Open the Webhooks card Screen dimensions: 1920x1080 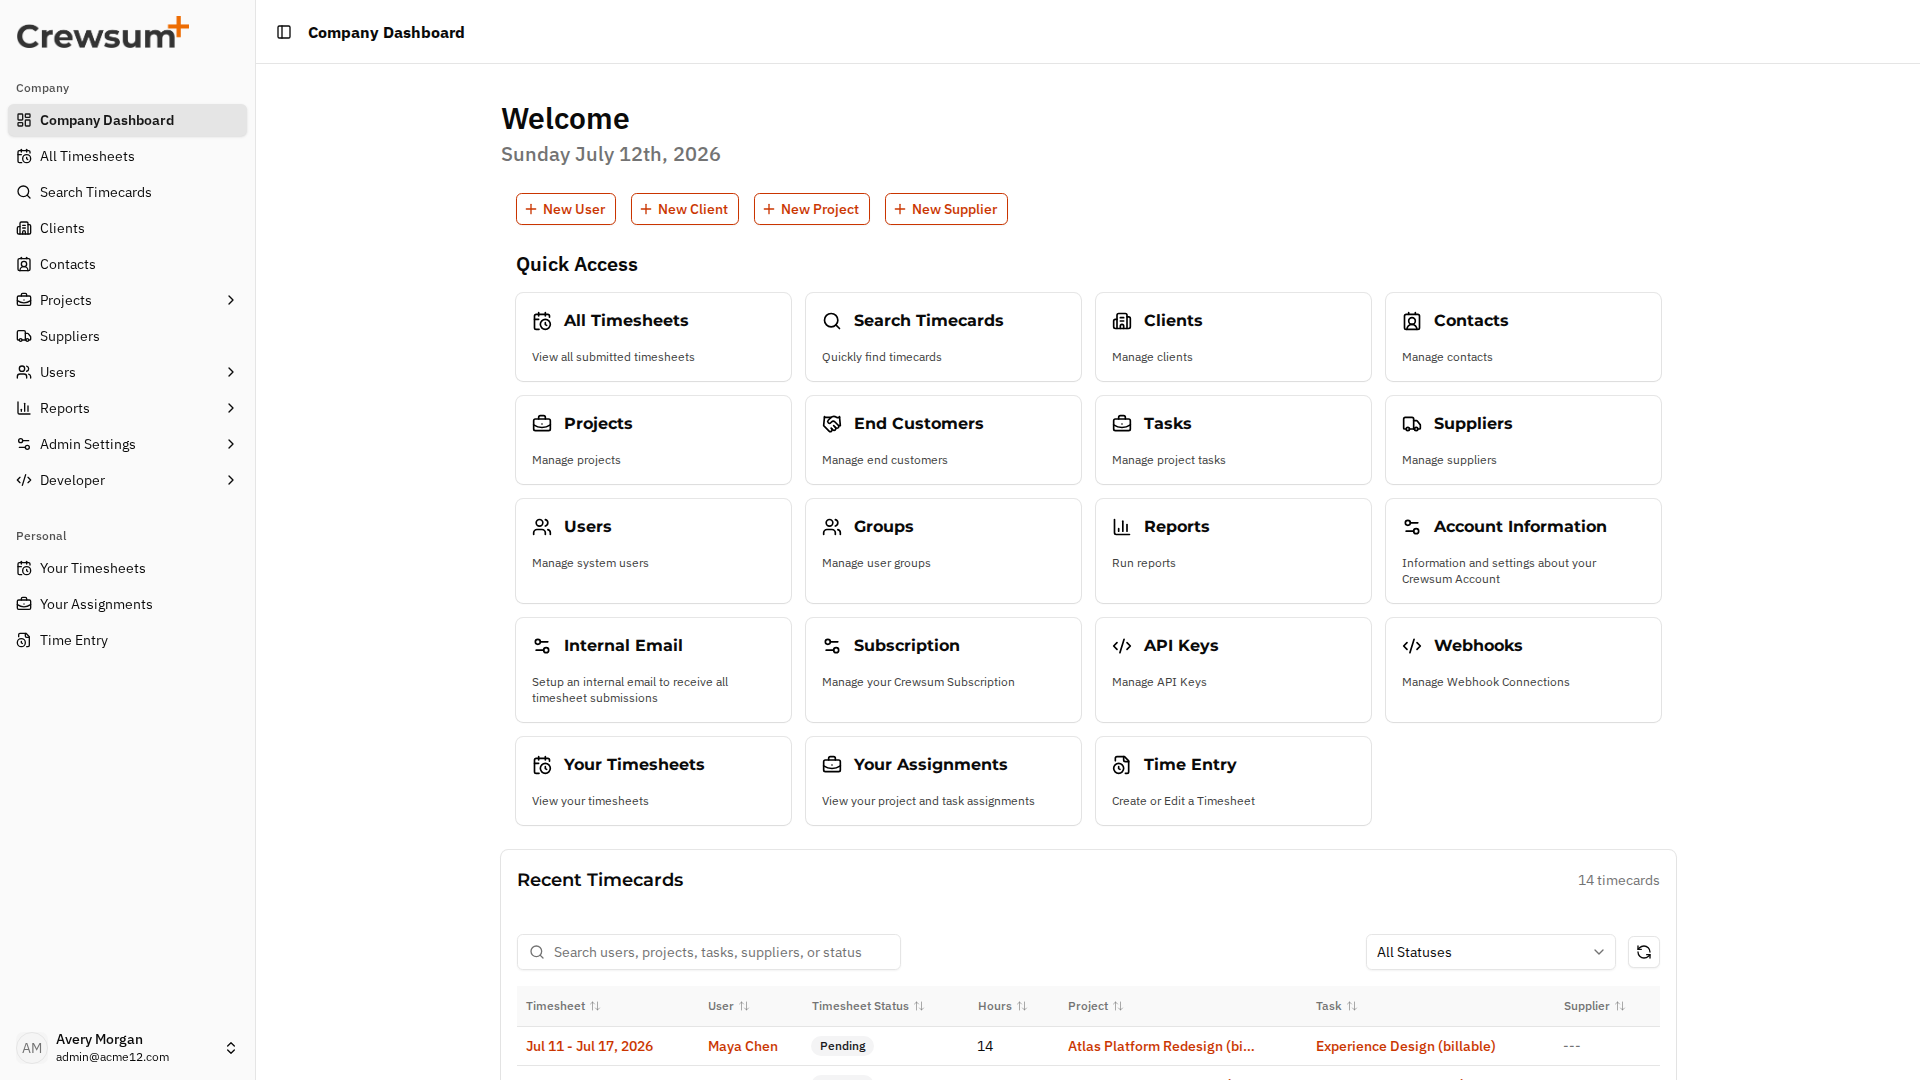point(1523,670)
